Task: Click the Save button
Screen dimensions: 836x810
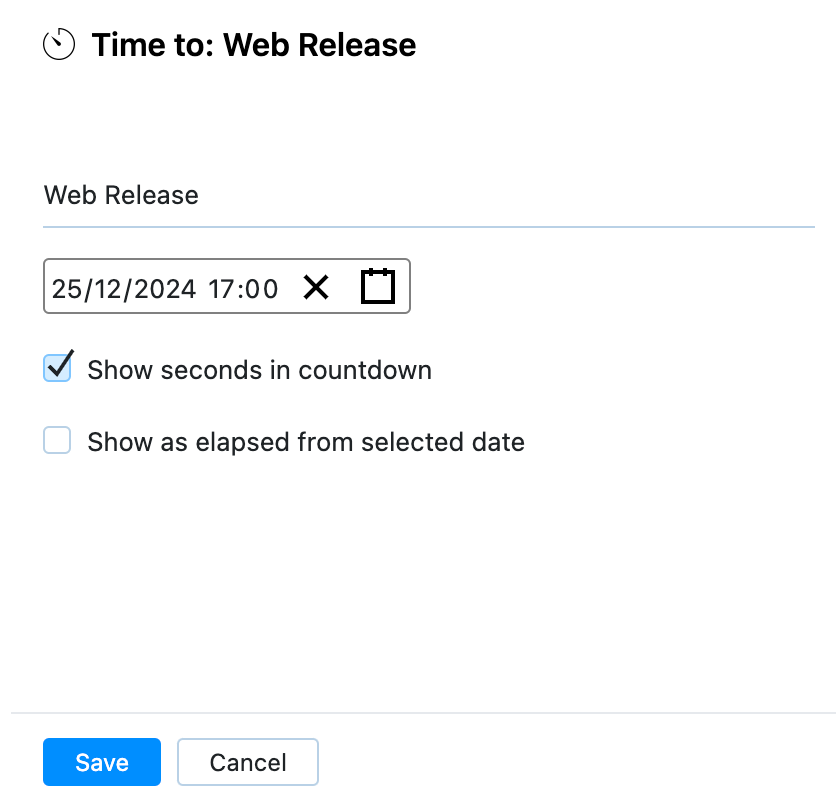Action: (101, 762)
